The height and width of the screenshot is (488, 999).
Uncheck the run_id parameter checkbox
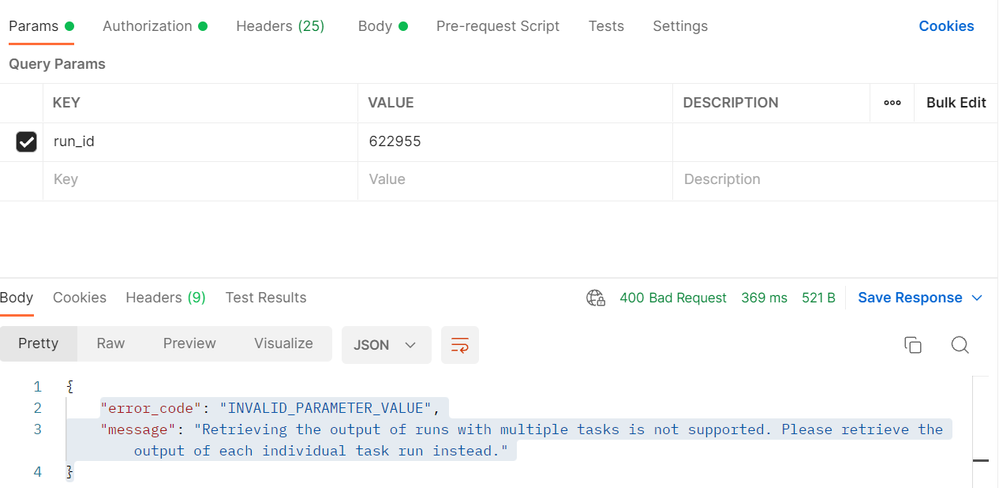pyautogui.click(x=27, y=142)
